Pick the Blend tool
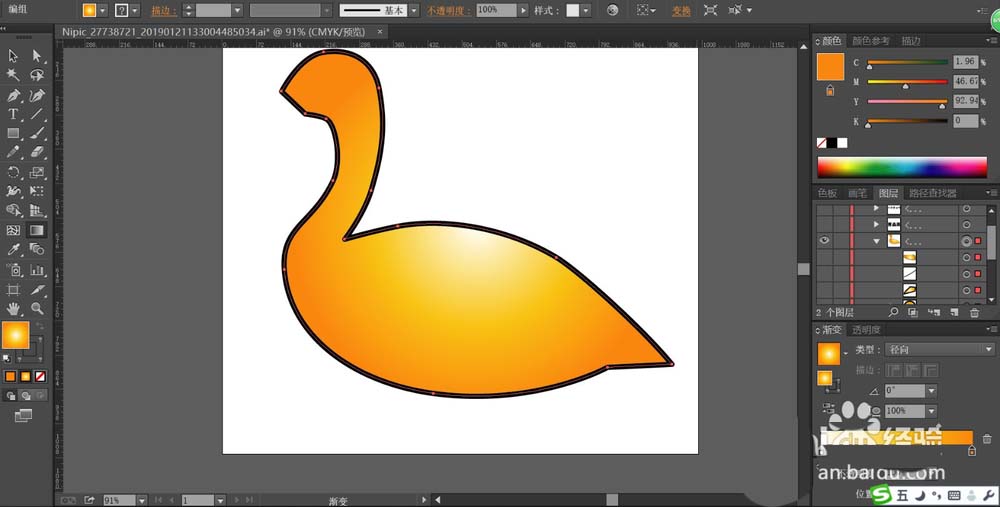This screenshot has height=507, width=1000. tap(37, 250)
